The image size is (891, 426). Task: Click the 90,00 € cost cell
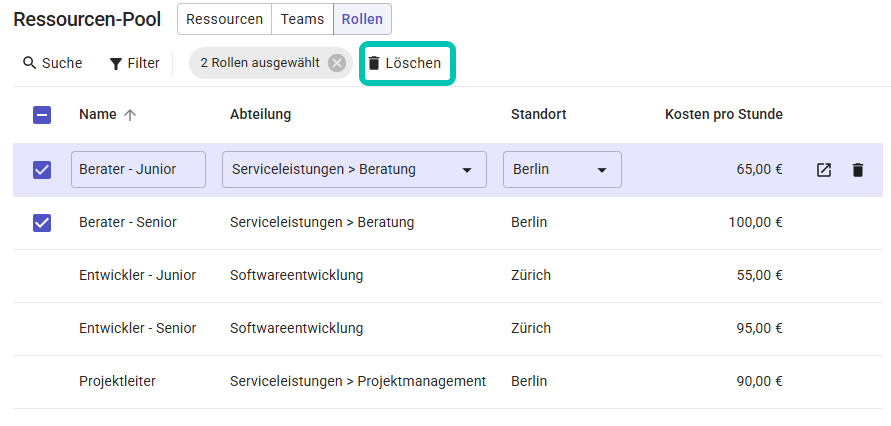[759, 381]
